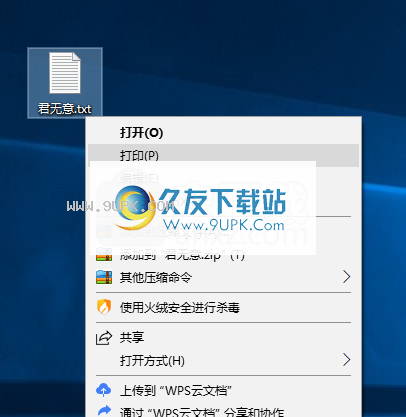
Task: Click the WinRAR icon beside 其他压缩命令
Action: pyautogui.click(x=104, y=277)
